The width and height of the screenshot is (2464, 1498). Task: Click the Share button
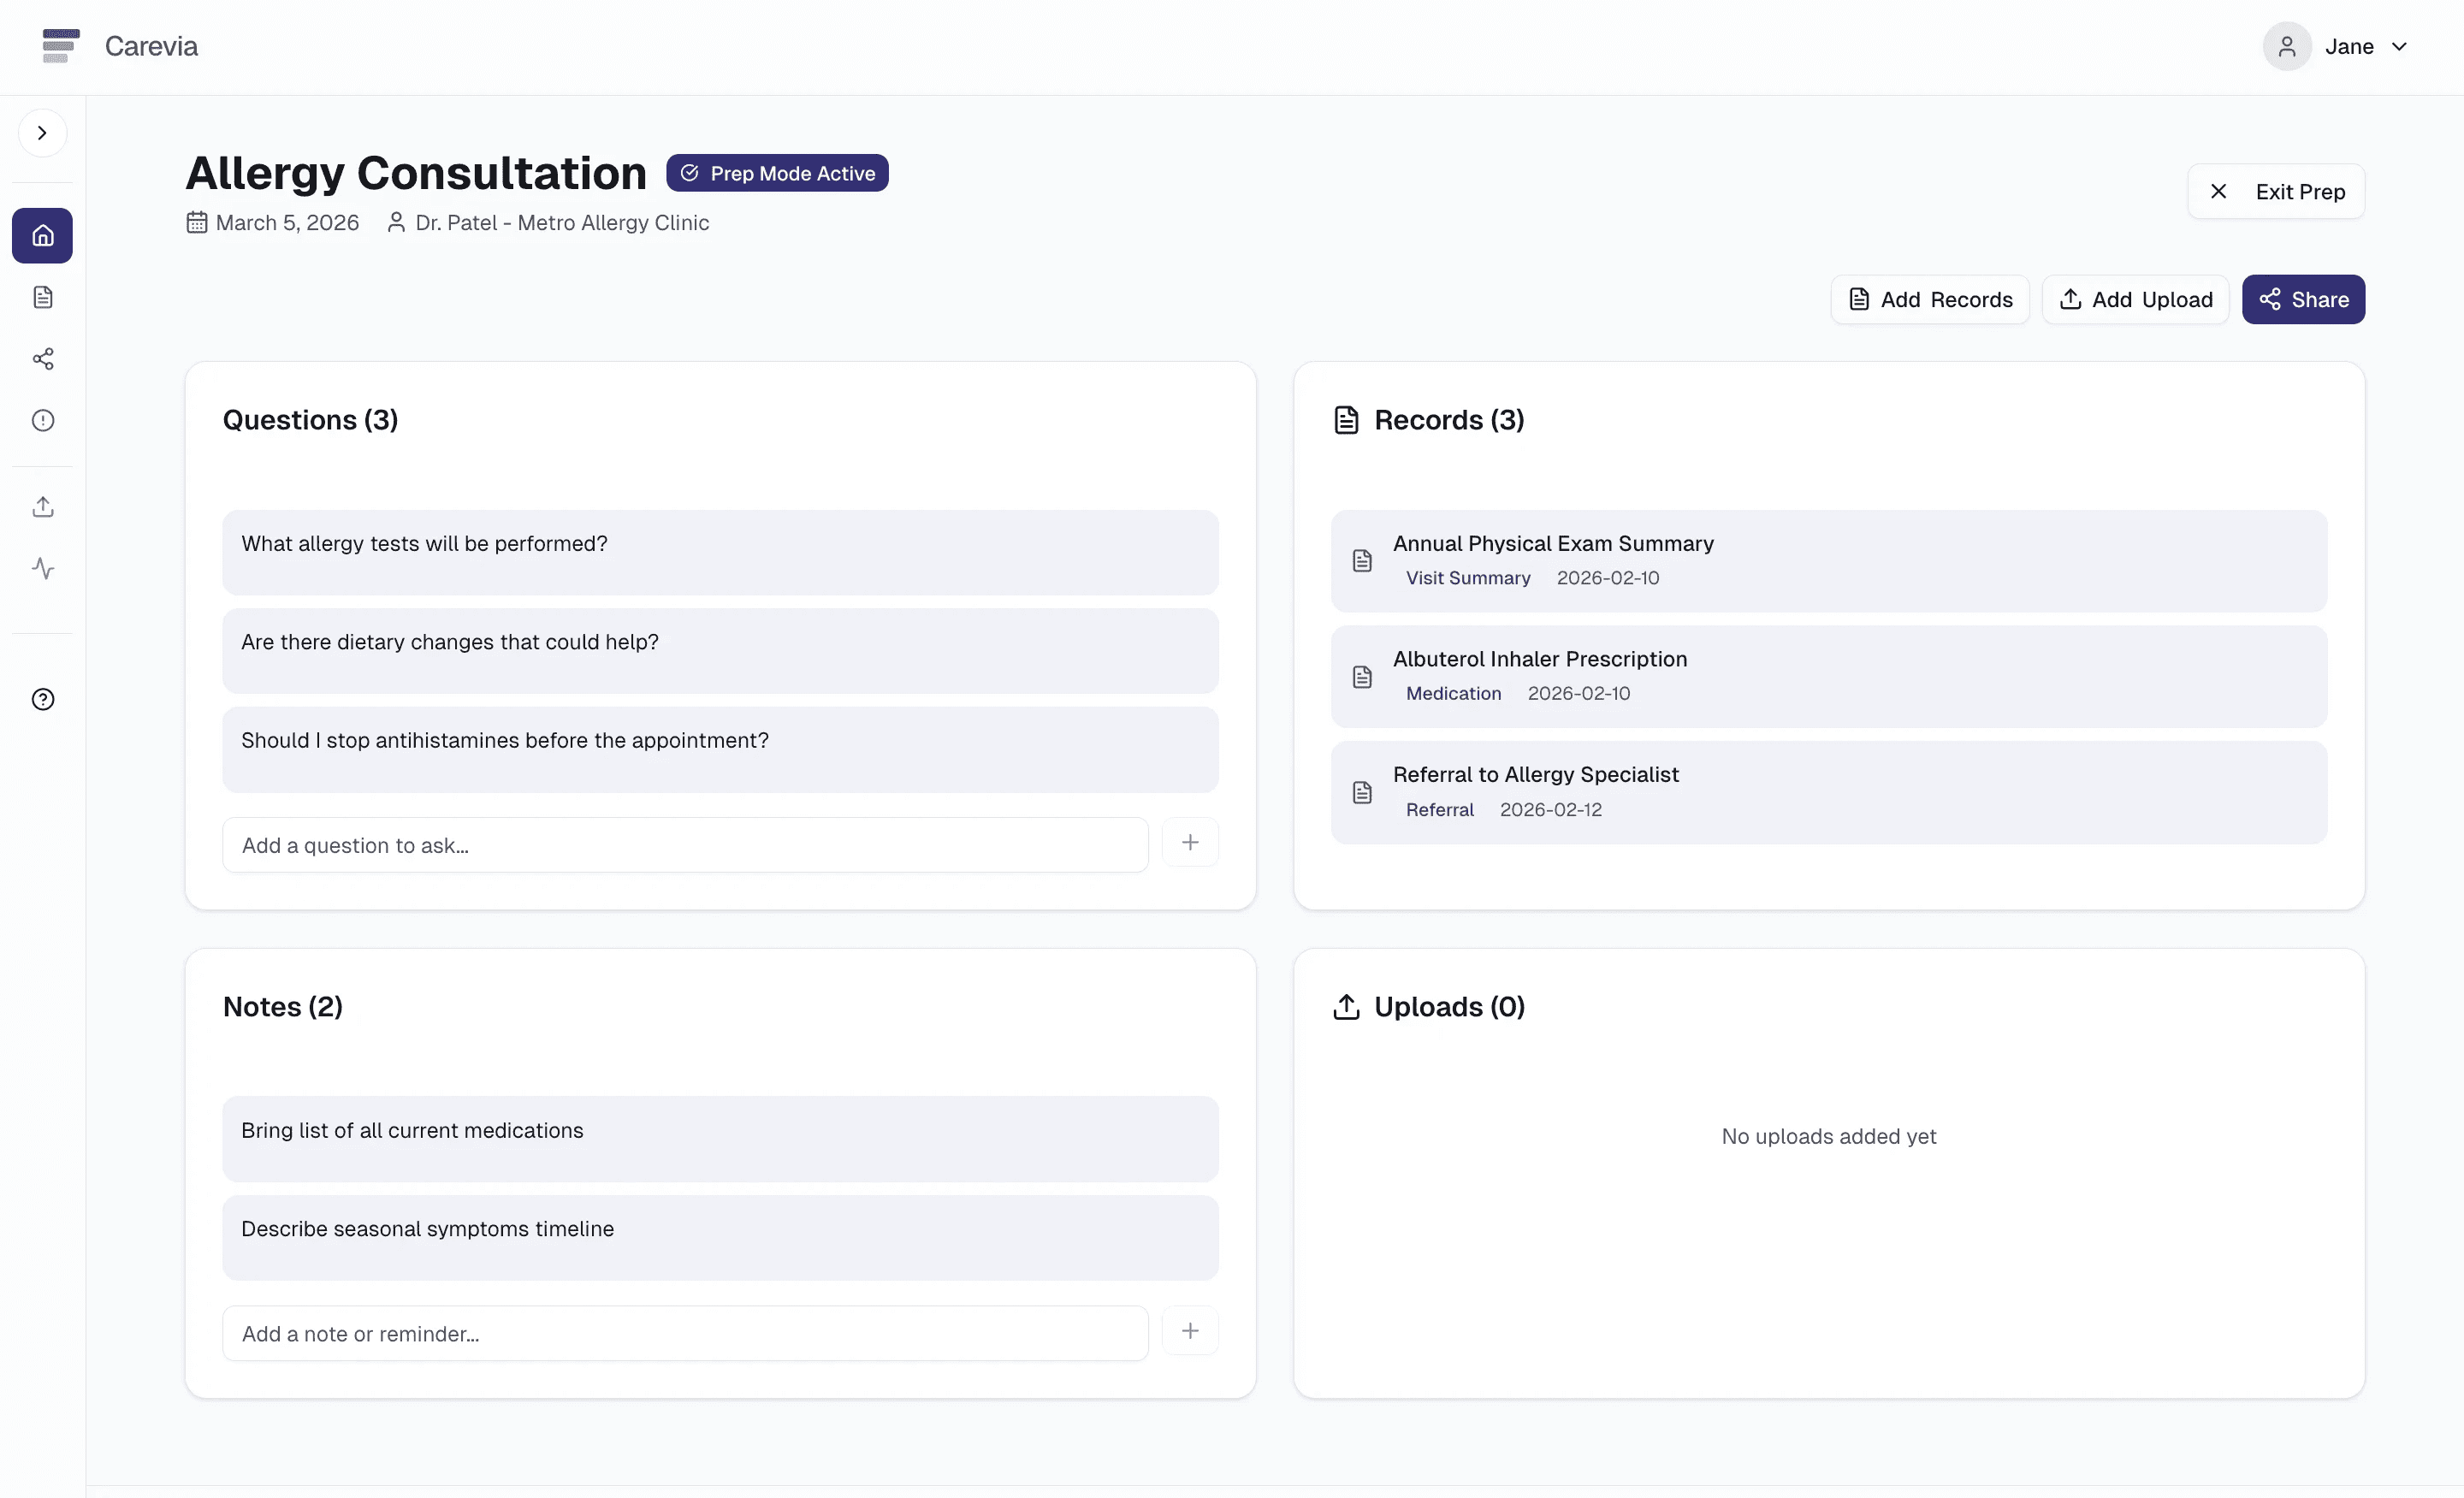(2303, 299)
